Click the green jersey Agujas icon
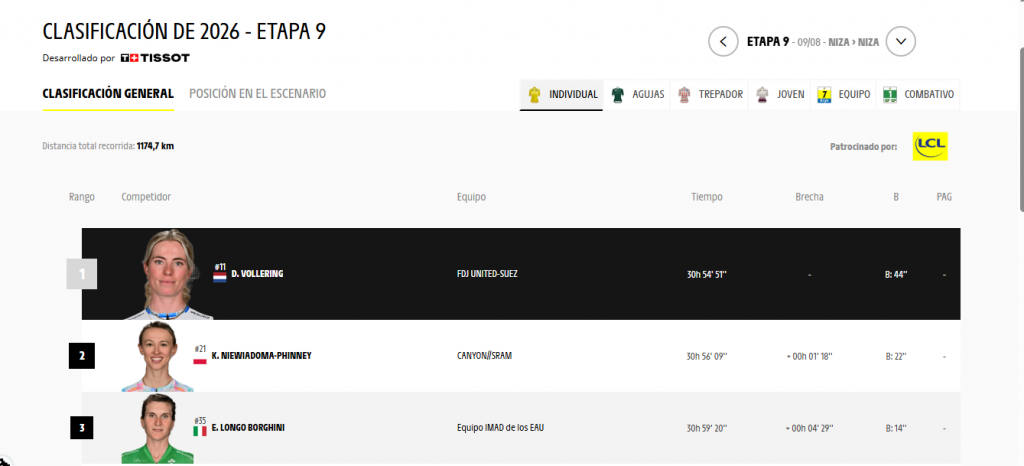Viewport: 1024px width, 466px height. point(617,95)
